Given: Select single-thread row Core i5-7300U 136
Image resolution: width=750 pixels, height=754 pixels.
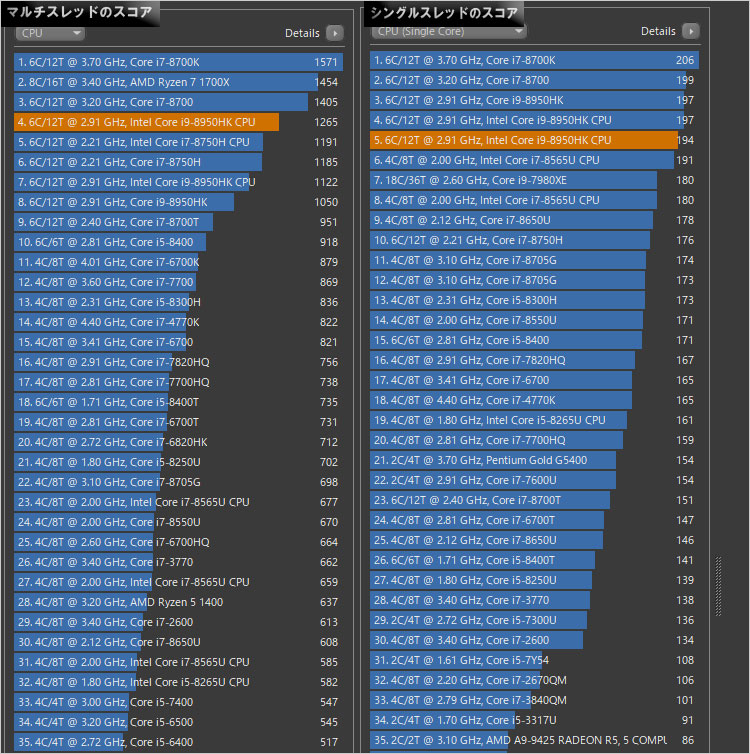Looking at the screenshot, I should (535, 620).
